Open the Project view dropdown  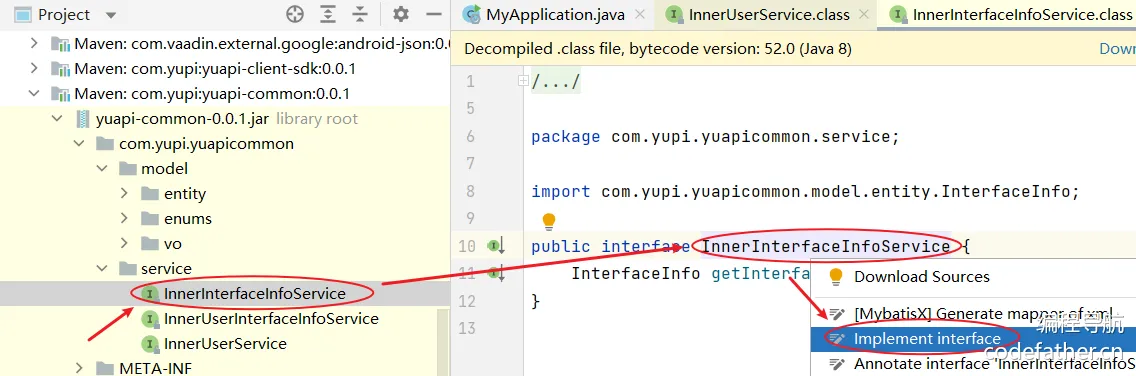110,15
